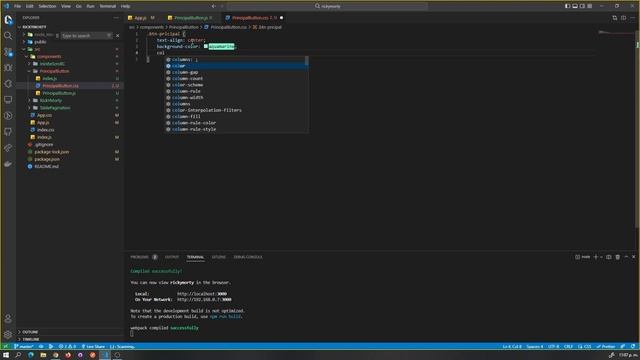Open PrincipalButton.css in the file tree
The width and height of the screenshot is (640, 360).
tap(60, 86)
